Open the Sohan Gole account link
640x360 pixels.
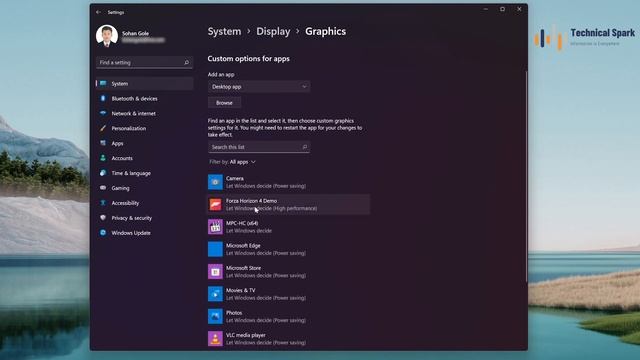tap(135, 33)
